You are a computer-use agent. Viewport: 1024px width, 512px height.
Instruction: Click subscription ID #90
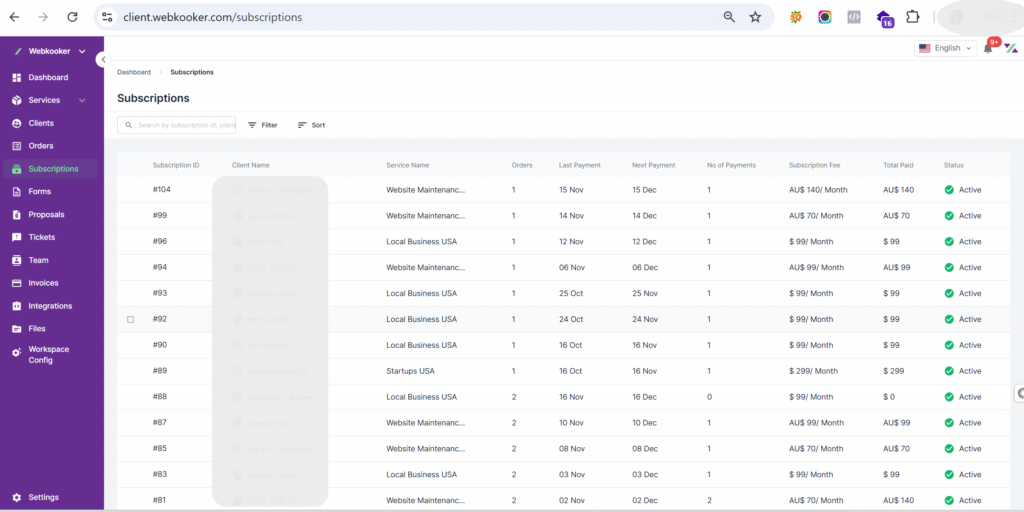pyautogui.click(x=159, y=345)
